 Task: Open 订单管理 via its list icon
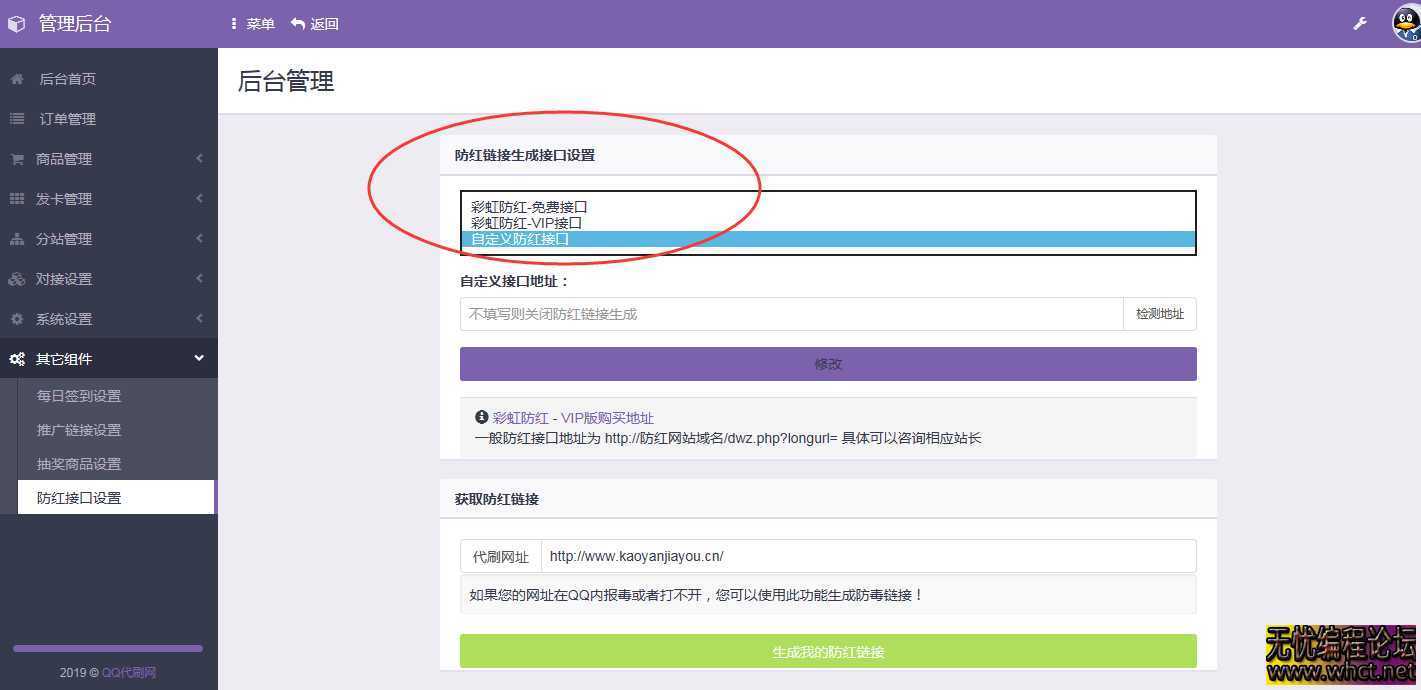(x=16, y=118)
